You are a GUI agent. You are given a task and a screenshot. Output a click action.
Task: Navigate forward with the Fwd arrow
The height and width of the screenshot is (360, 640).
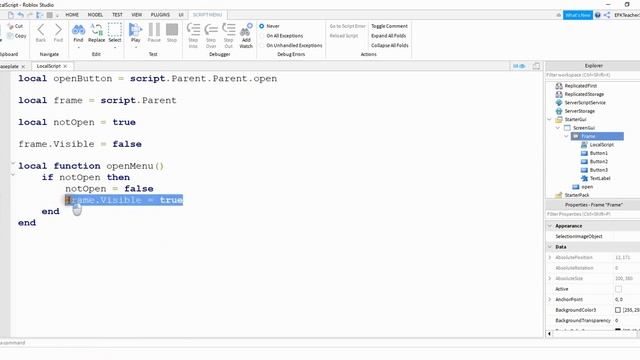pyautogui.click(x=58, y=29)
